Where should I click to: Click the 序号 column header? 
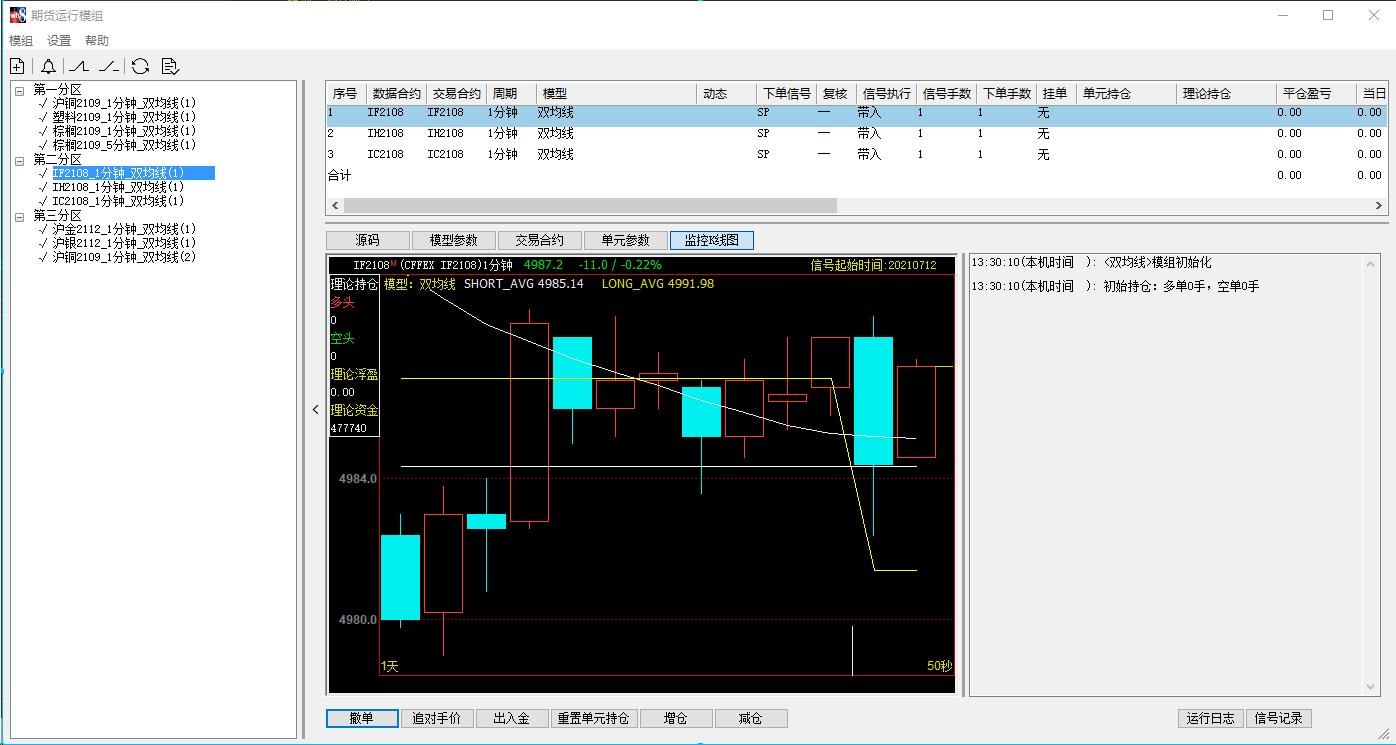pos(344,93)
